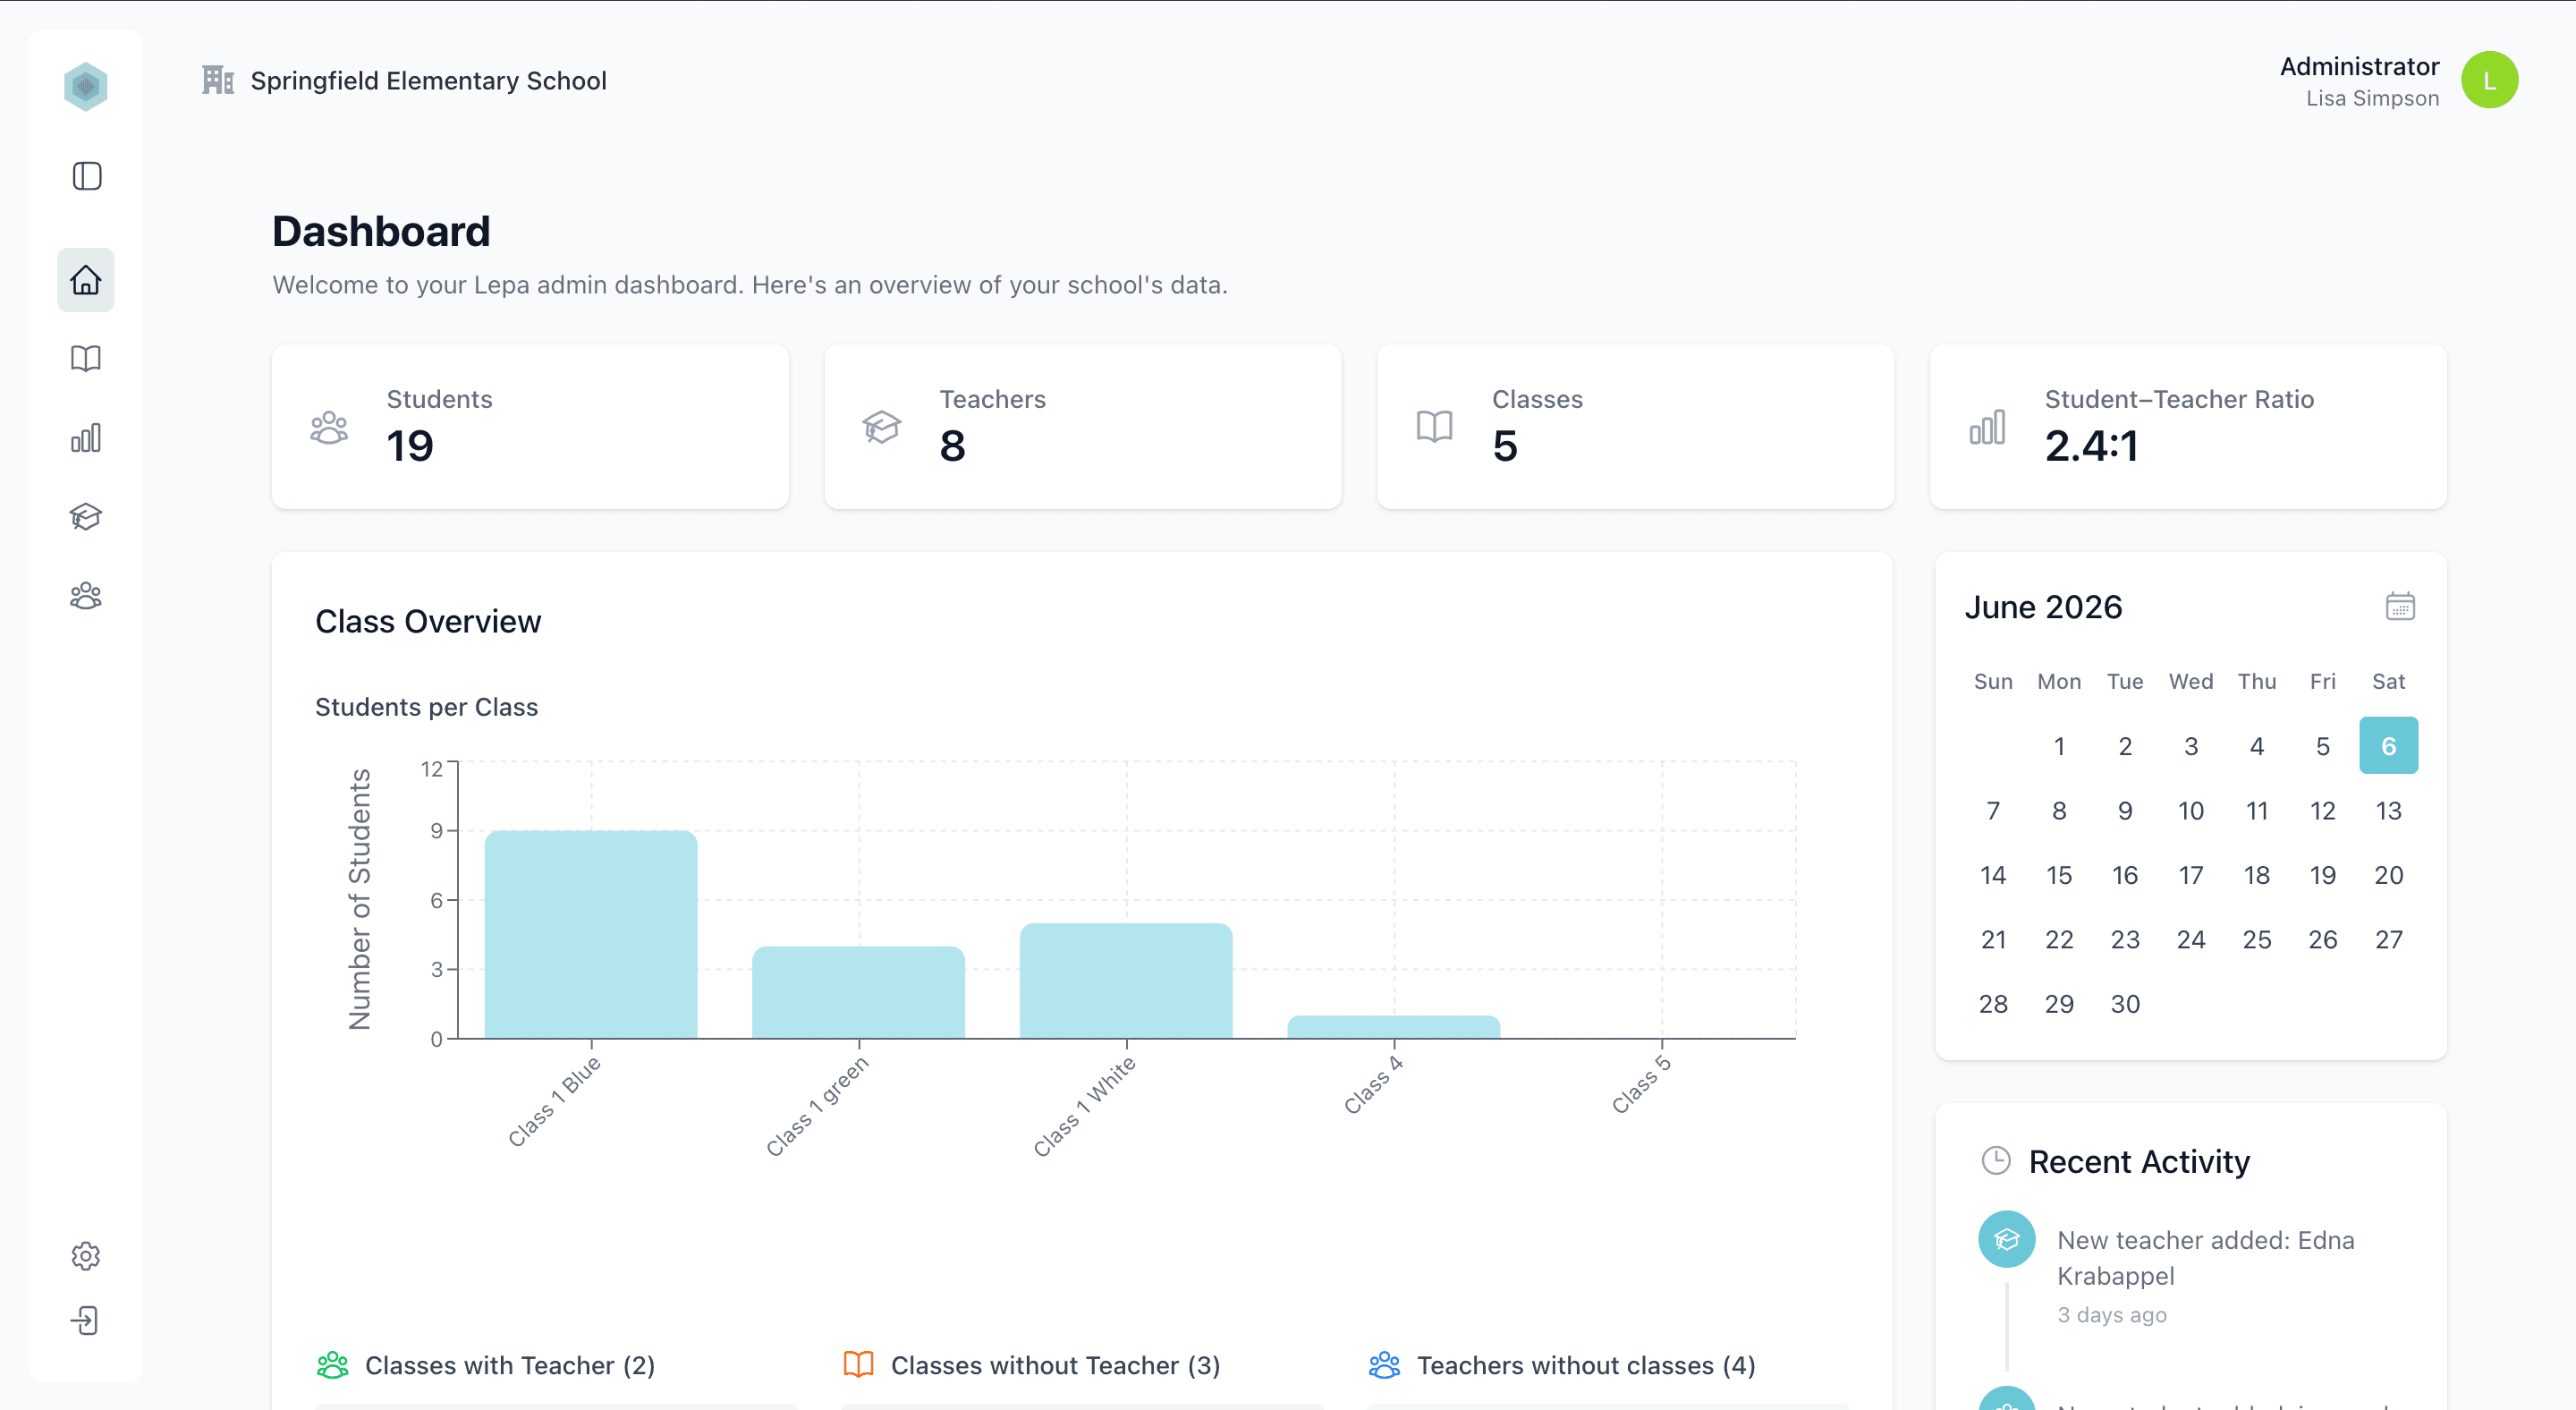Click the Classes card book icon
Screen dimensions: 2576x1410
point(1435,427)
